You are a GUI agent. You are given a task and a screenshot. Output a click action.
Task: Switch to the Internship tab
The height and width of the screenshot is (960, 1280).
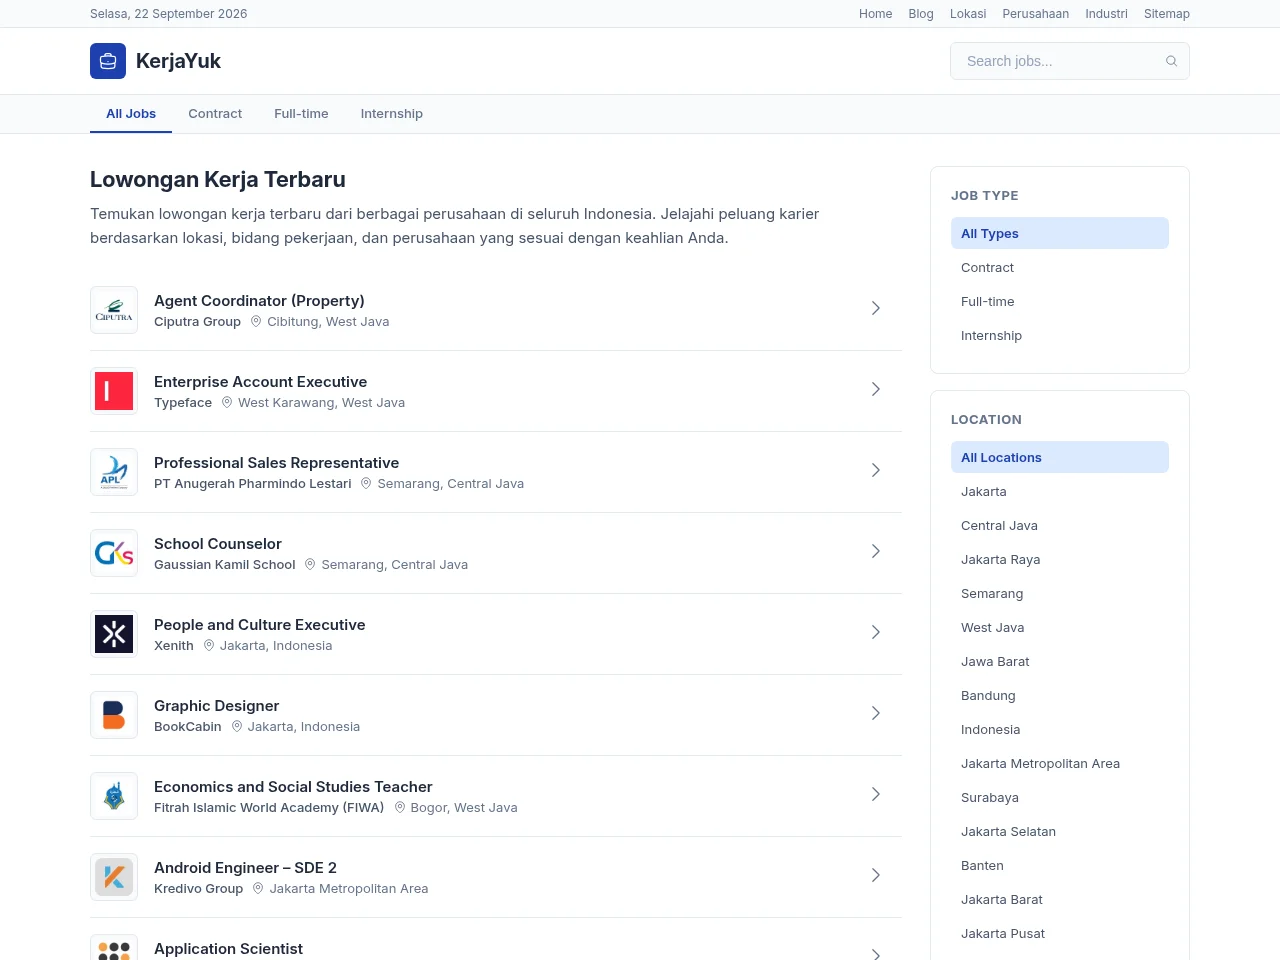coord(392,114)
